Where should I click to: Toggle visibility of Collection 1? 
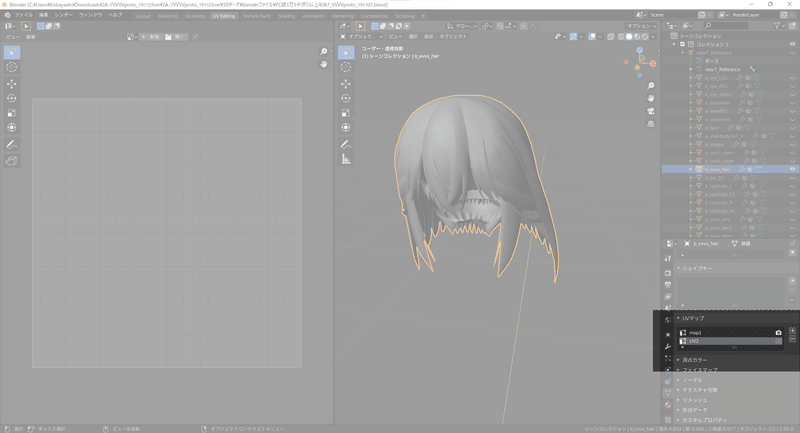(792, 44)
